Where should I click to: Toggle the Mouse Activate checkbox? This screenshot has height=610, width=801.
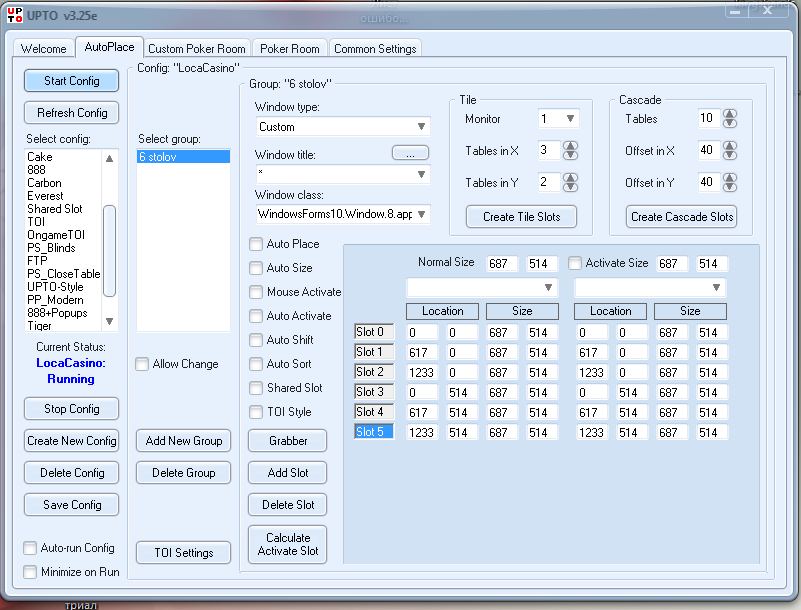257,292
